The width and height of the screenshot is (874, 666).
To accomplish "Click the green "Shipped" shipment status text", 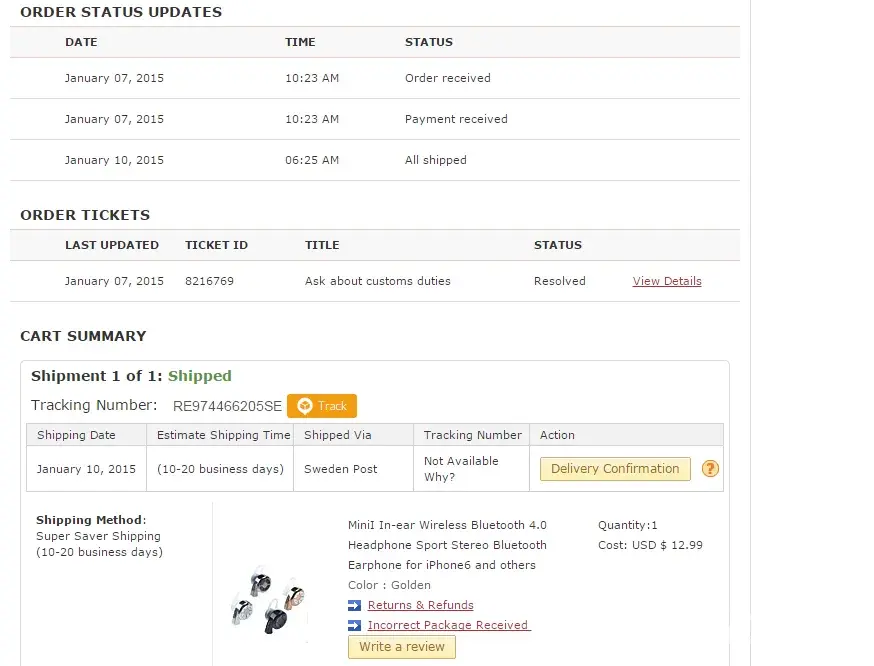I will point(200,376).
